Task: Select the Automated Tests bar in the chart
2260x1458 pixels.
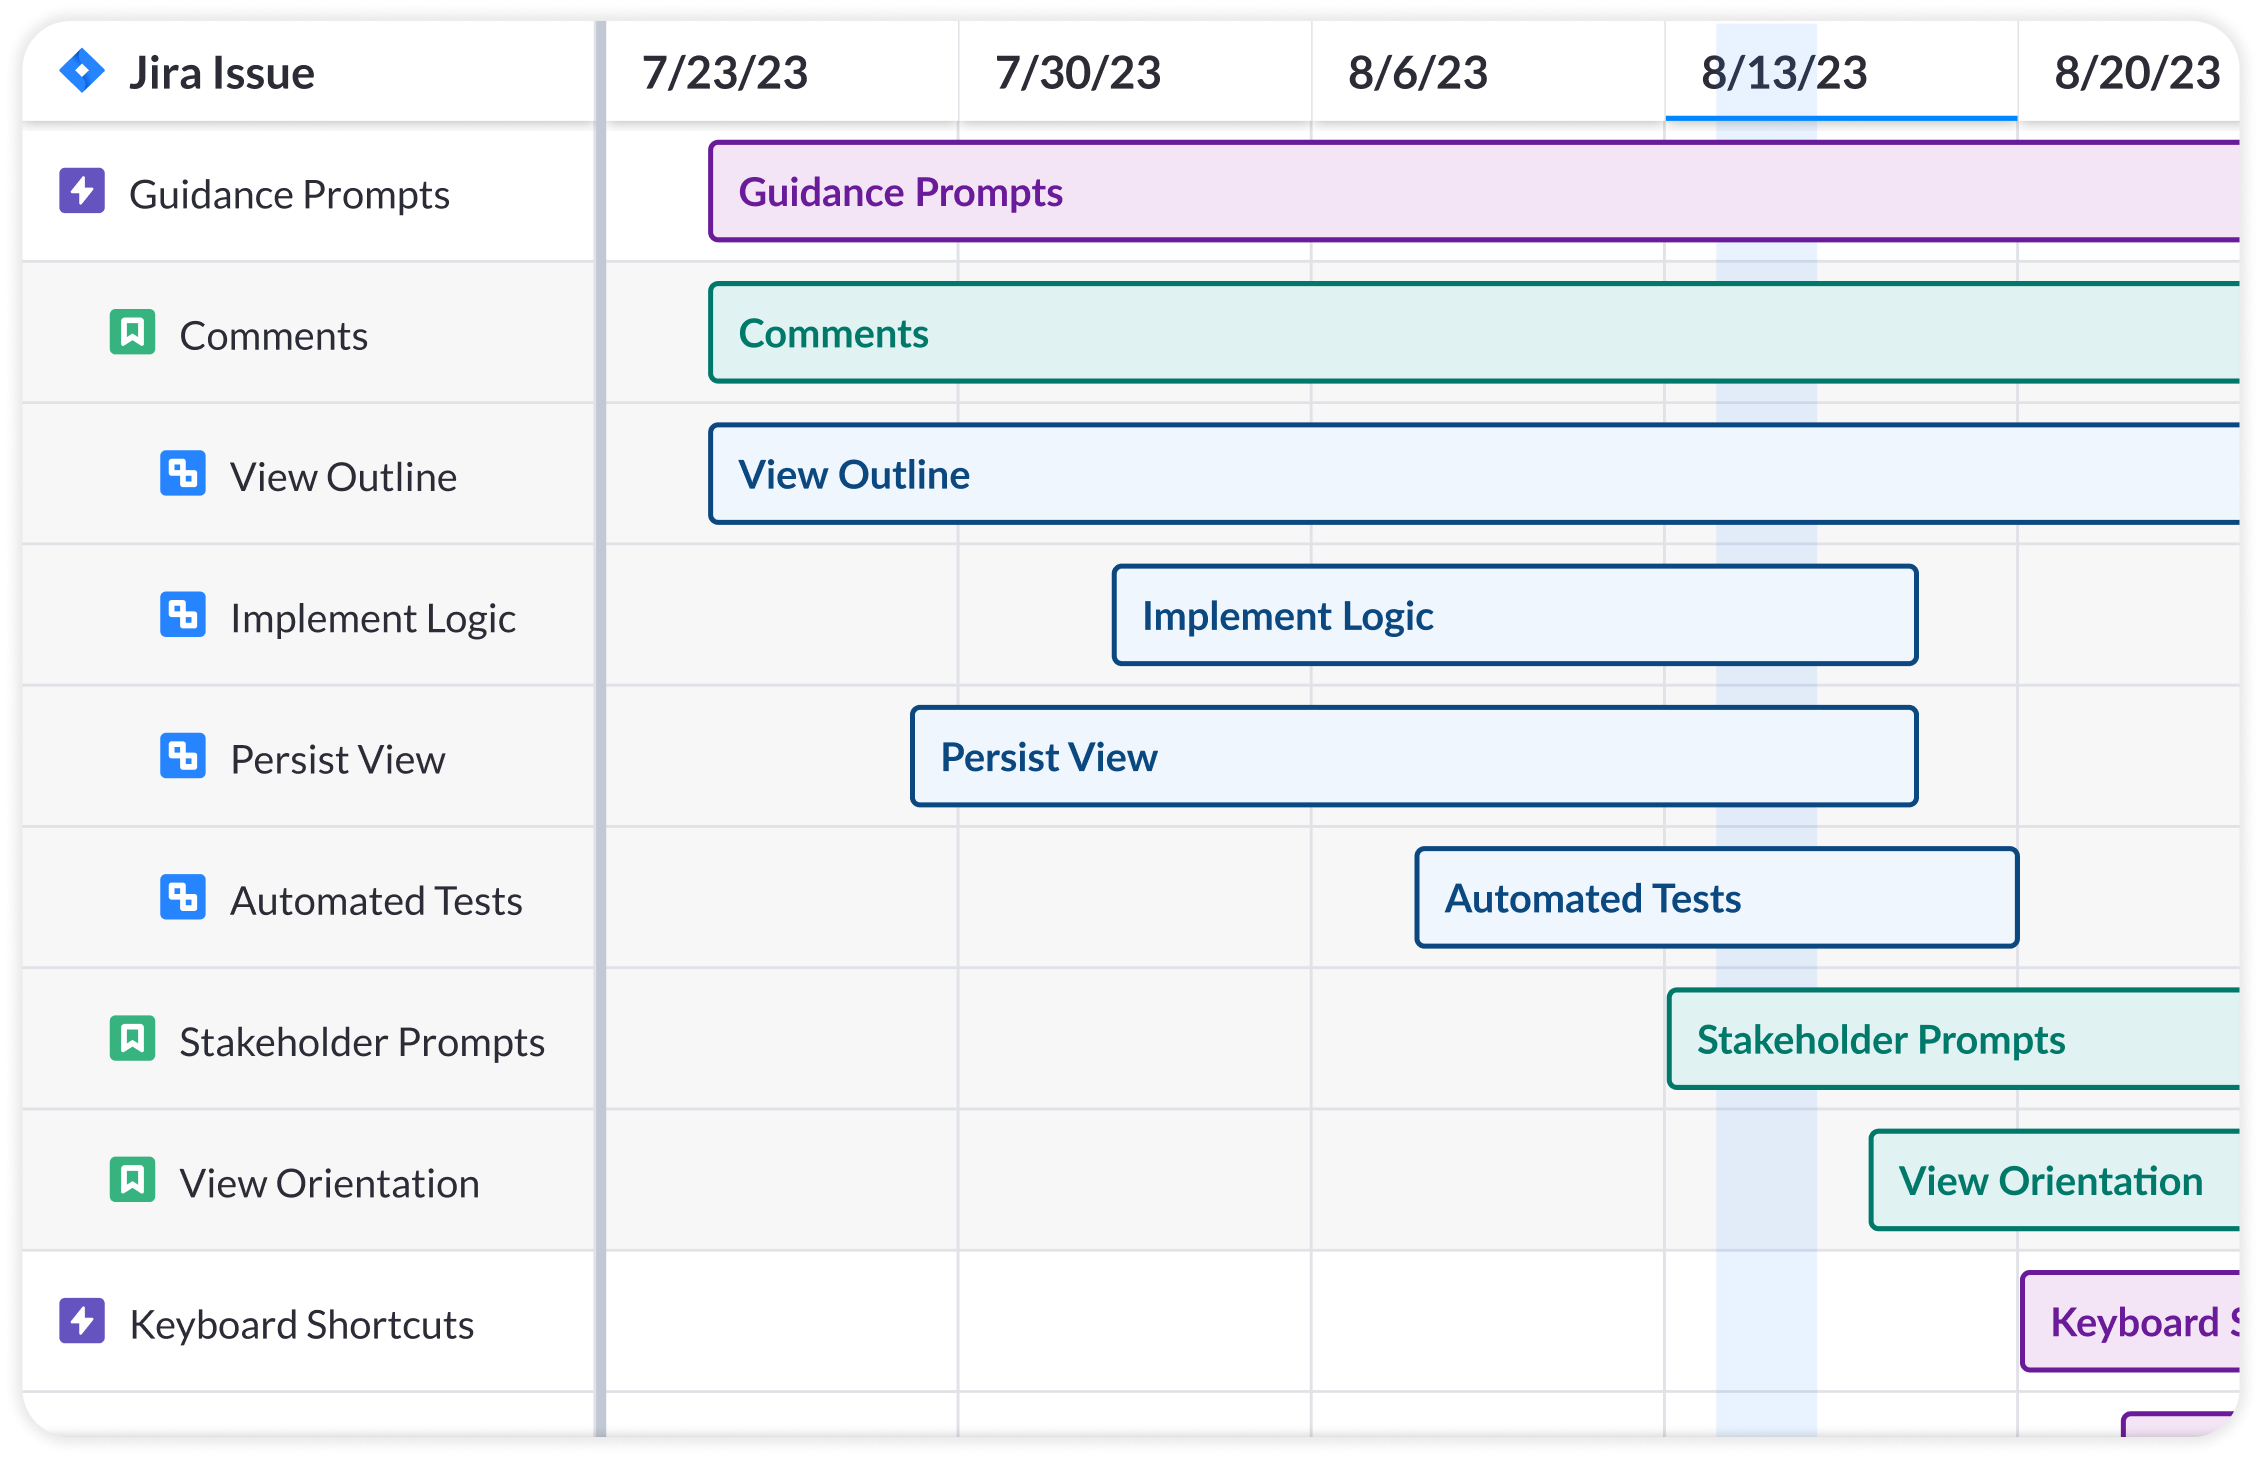Action: (1715, 898)
